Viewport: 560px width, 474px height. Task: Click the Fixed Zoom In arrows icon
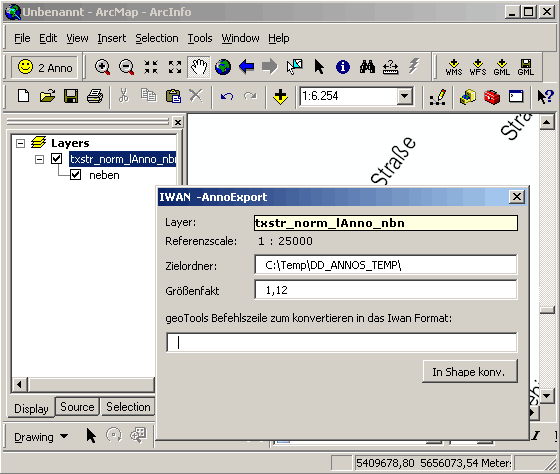151,67
